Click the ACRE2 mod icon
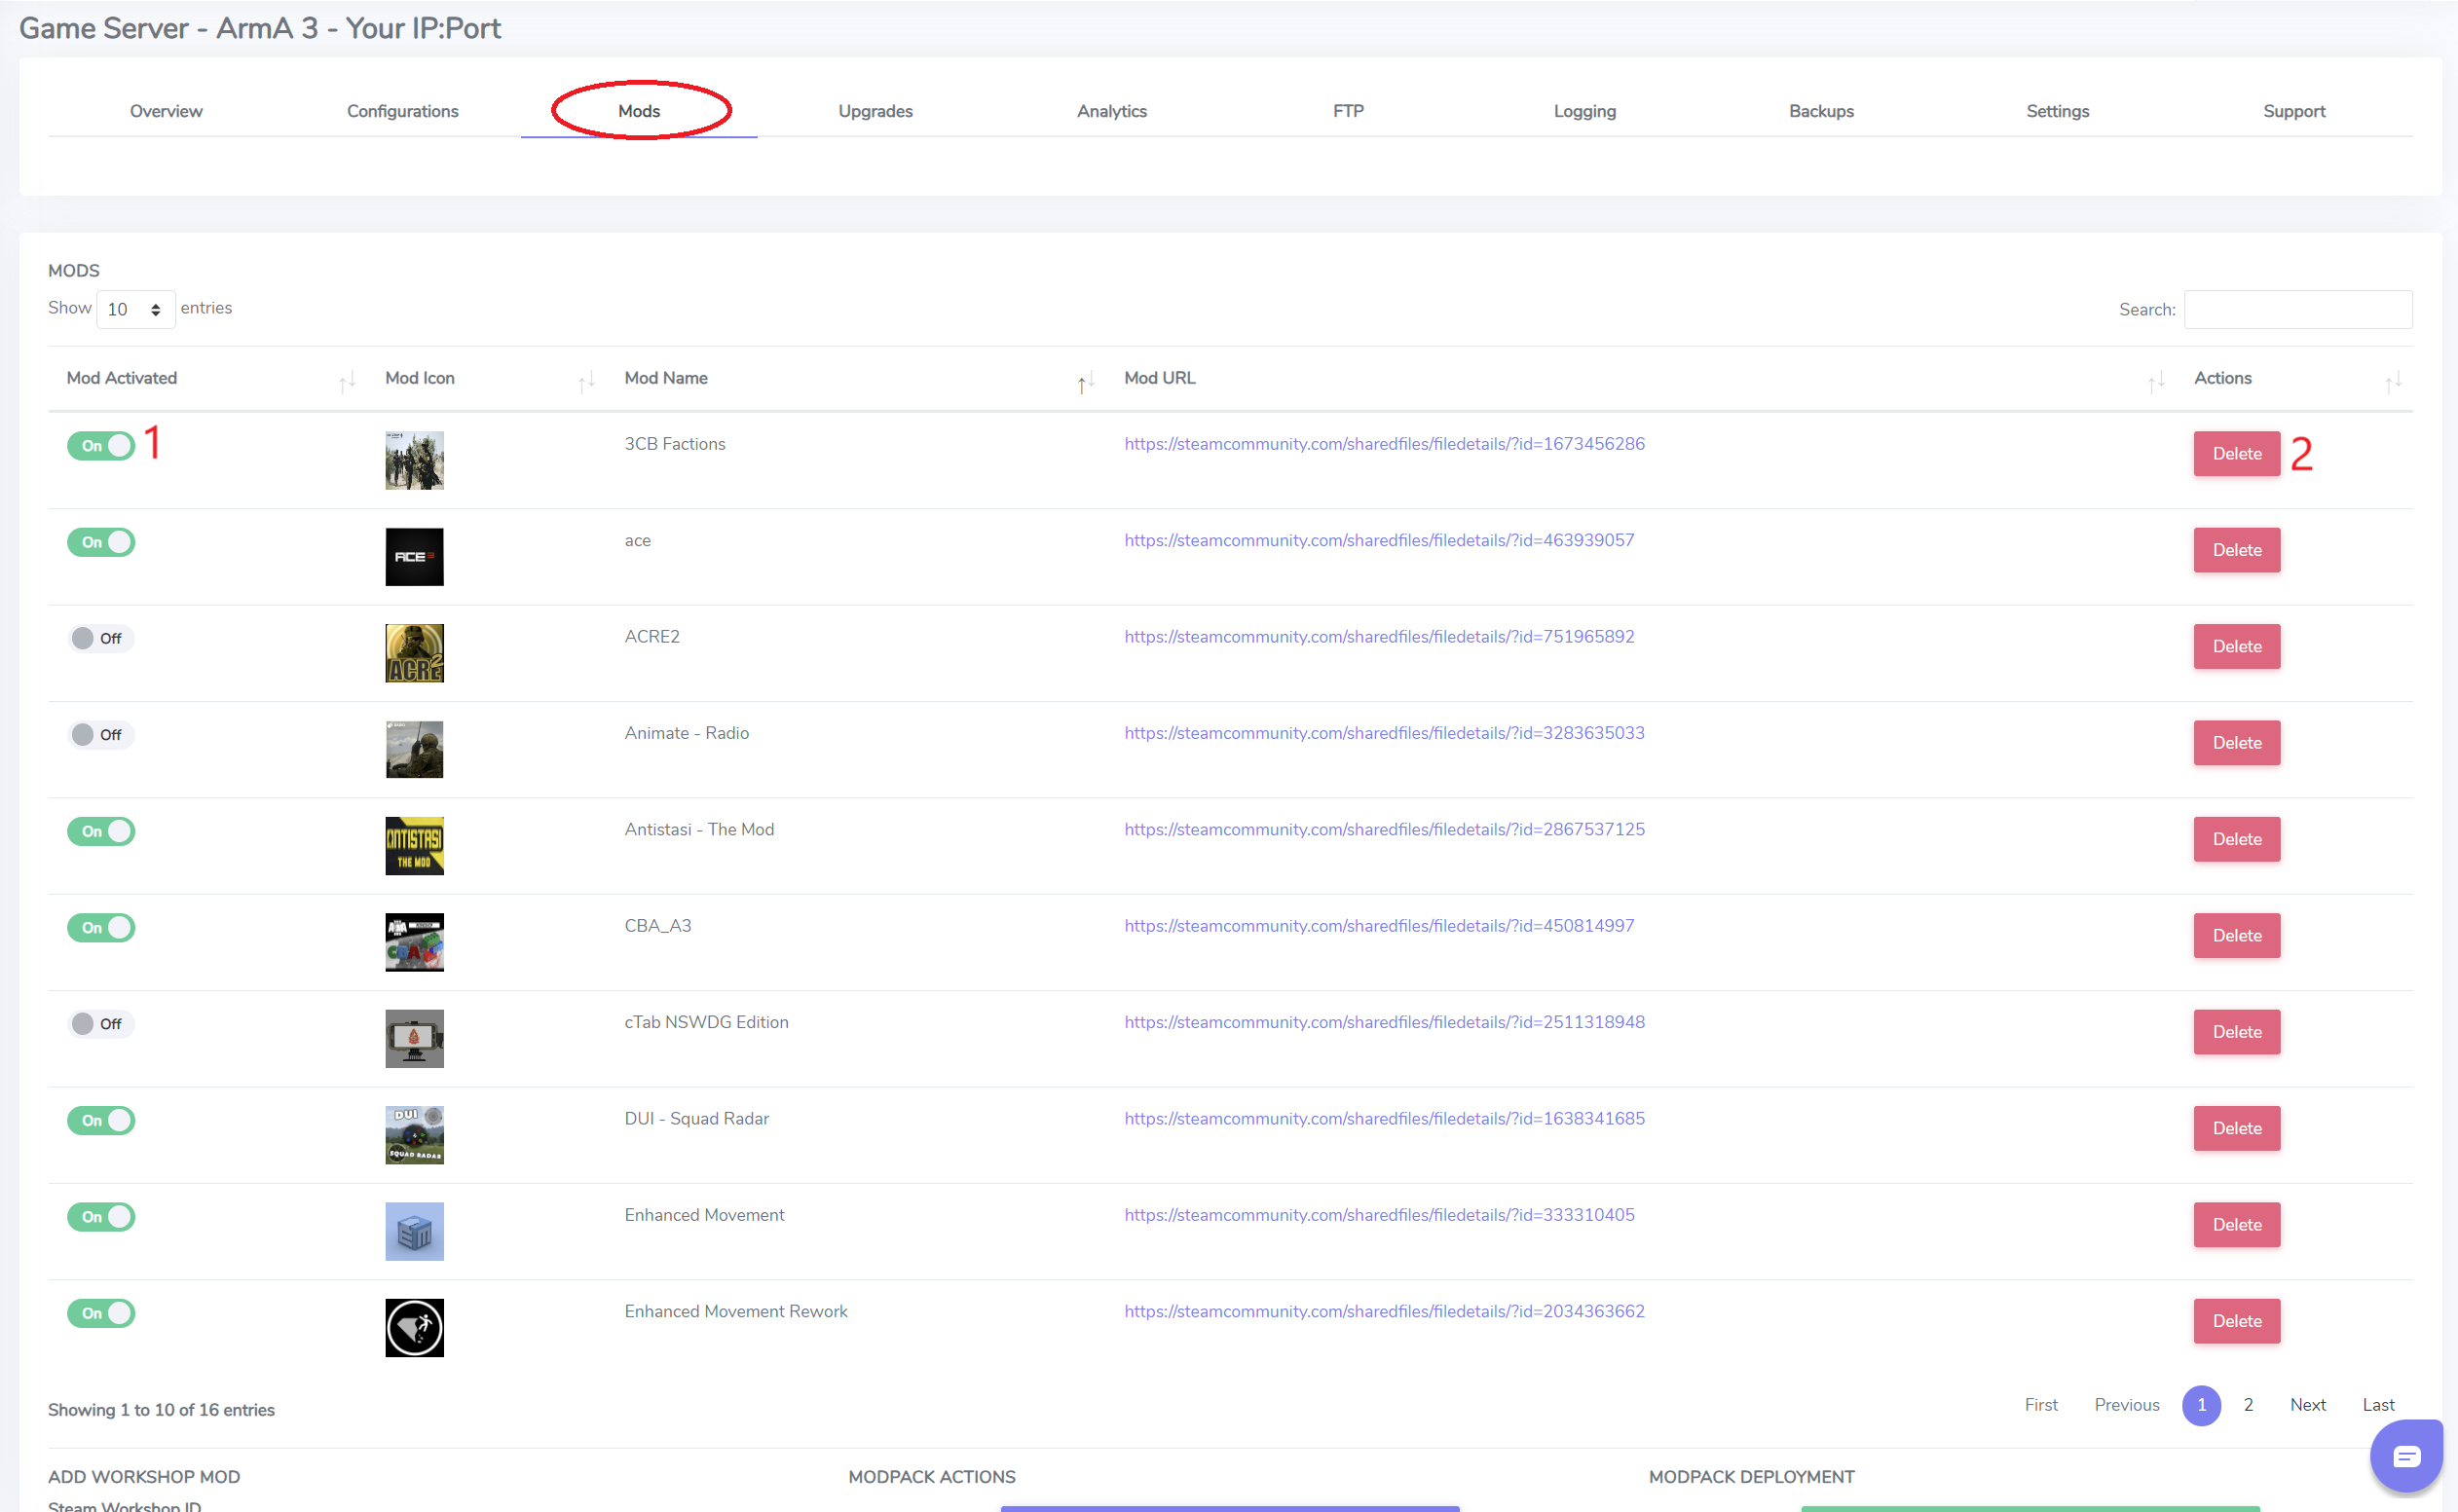Viewport: 2458px width, 1512px height. 414,653
